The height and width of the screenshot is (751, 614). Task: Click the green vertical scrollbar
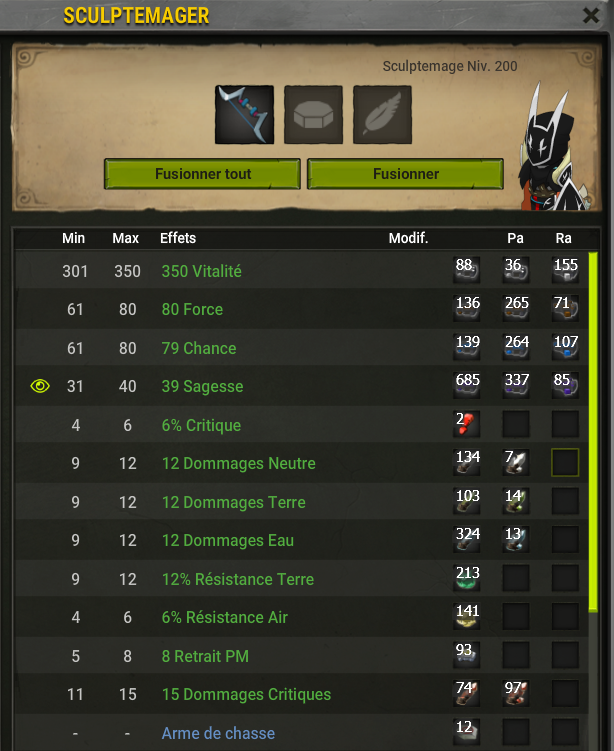point(593,432)
